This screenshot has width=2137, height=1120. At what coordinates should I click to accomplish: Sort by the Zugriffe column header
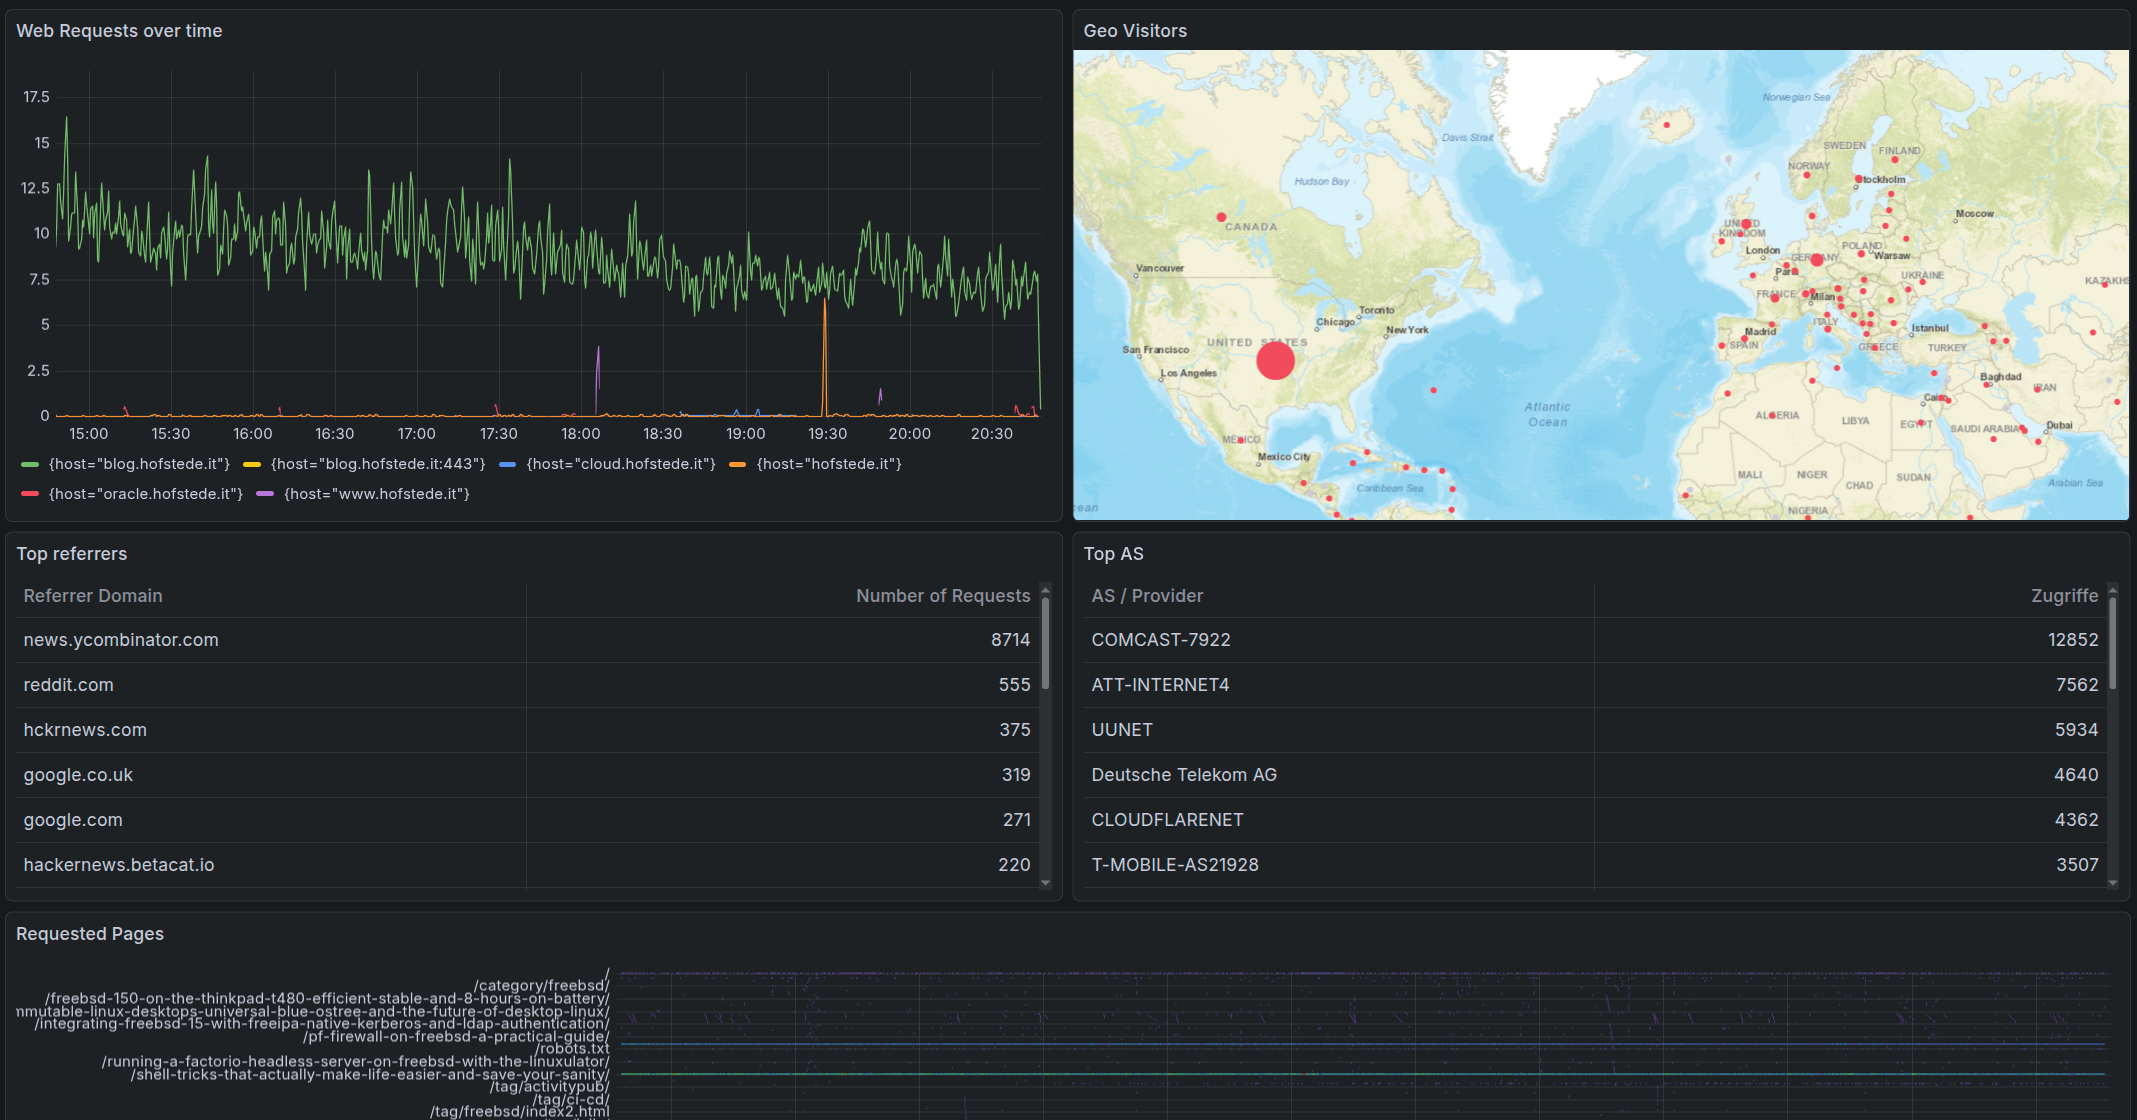[2064, 596]
